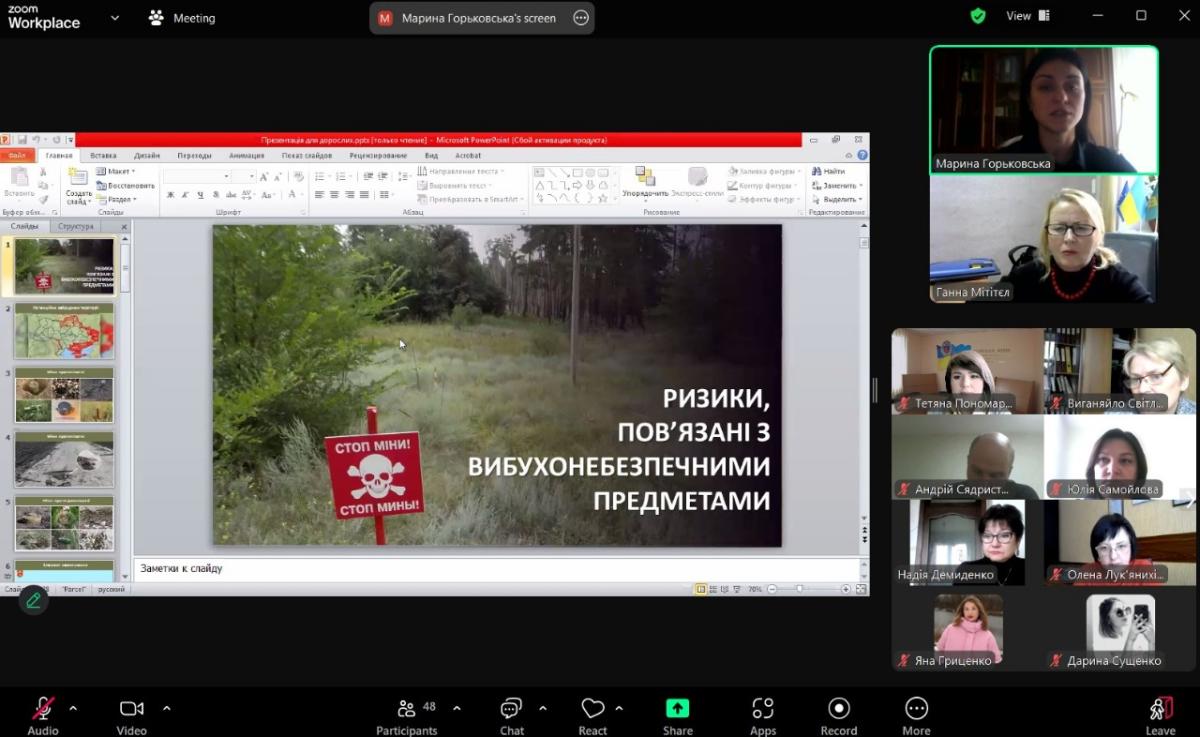Screen dimensions: 1200x737
Task: Click the green annotation pencil icon
Action: 34,600
